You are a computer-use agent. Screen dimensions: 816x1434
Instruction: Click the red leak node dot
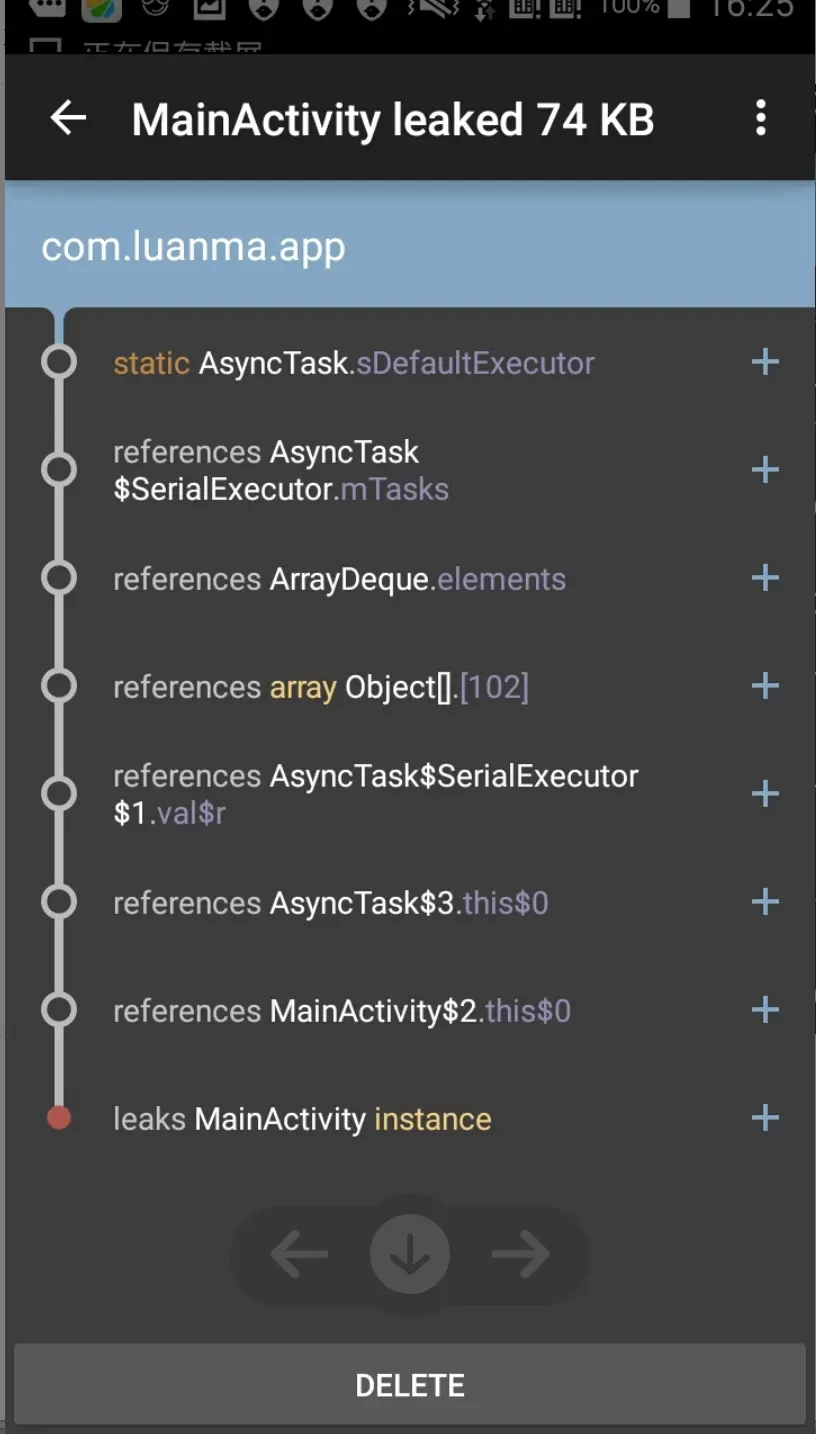click(x=59, y=1118)
